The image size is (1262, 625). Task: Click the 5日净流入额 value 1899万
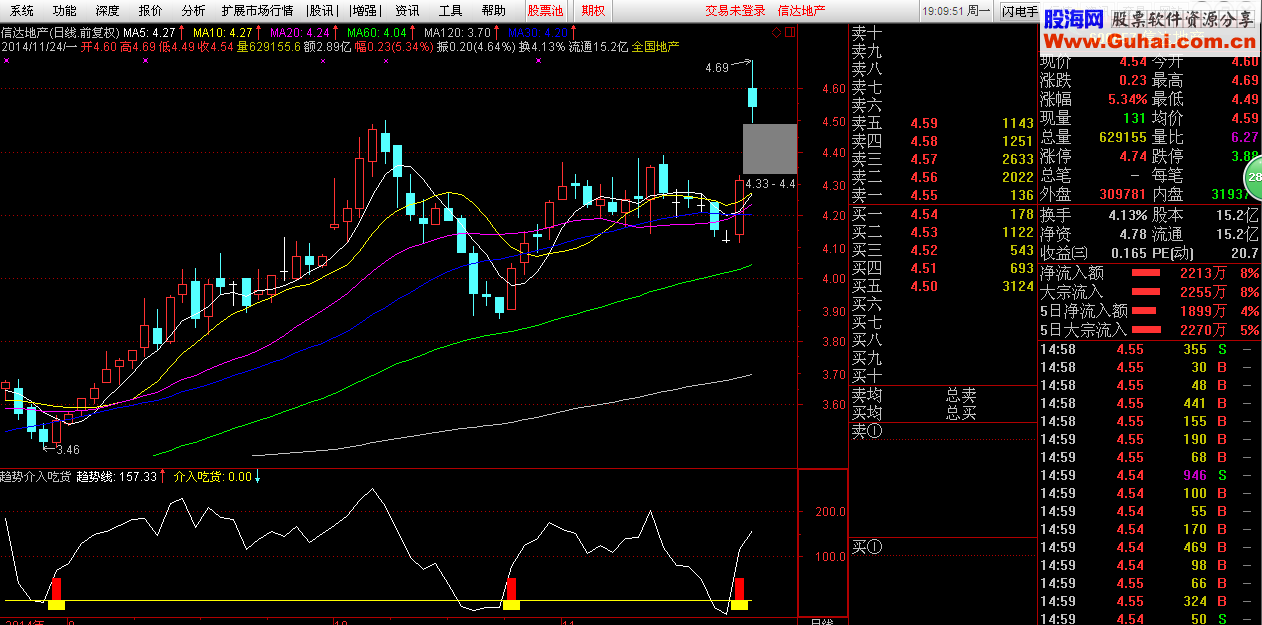point(1205,311)
